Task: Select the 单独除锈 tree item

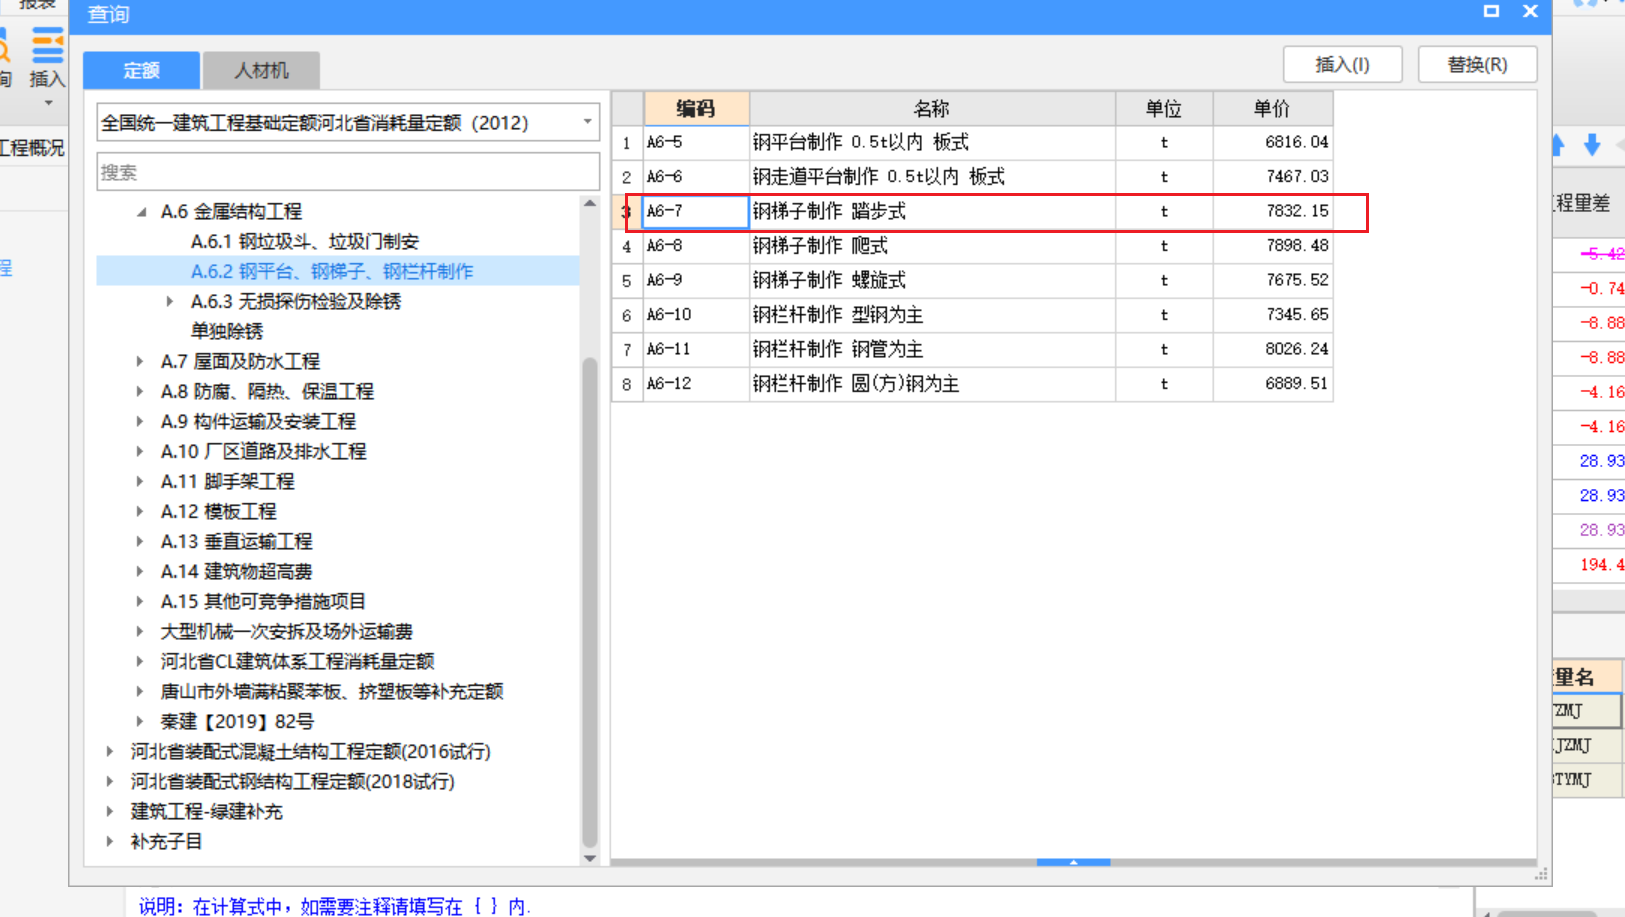Action: pyautogui.click(x=227, y=331)
